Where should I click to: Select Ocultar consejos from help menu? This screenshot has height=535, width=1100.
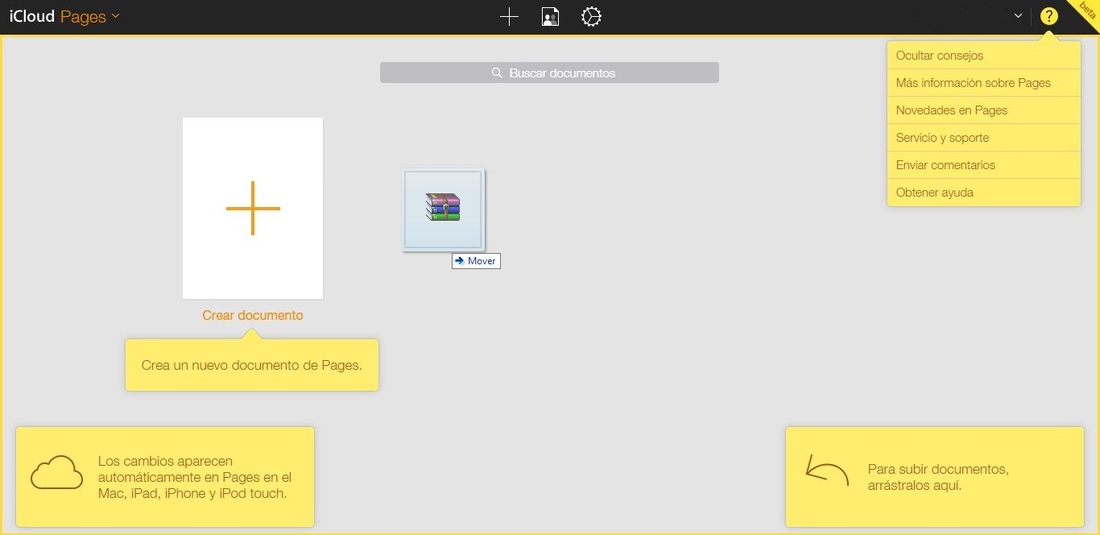984,55
